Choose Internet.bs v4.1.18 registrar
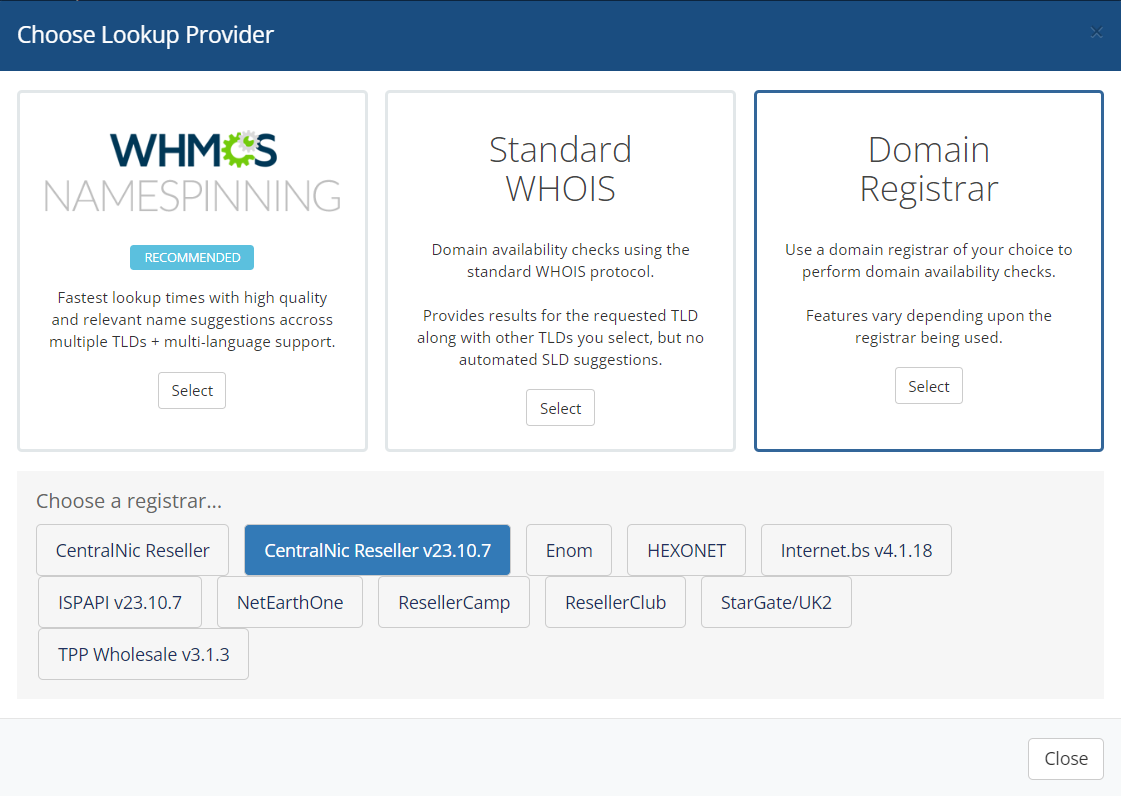 [856, 550]
